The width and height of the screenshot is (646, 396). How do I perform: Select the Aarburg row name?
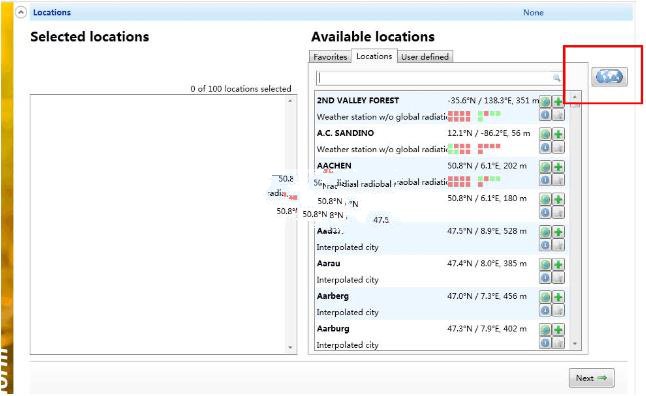(x=333, y=329)
